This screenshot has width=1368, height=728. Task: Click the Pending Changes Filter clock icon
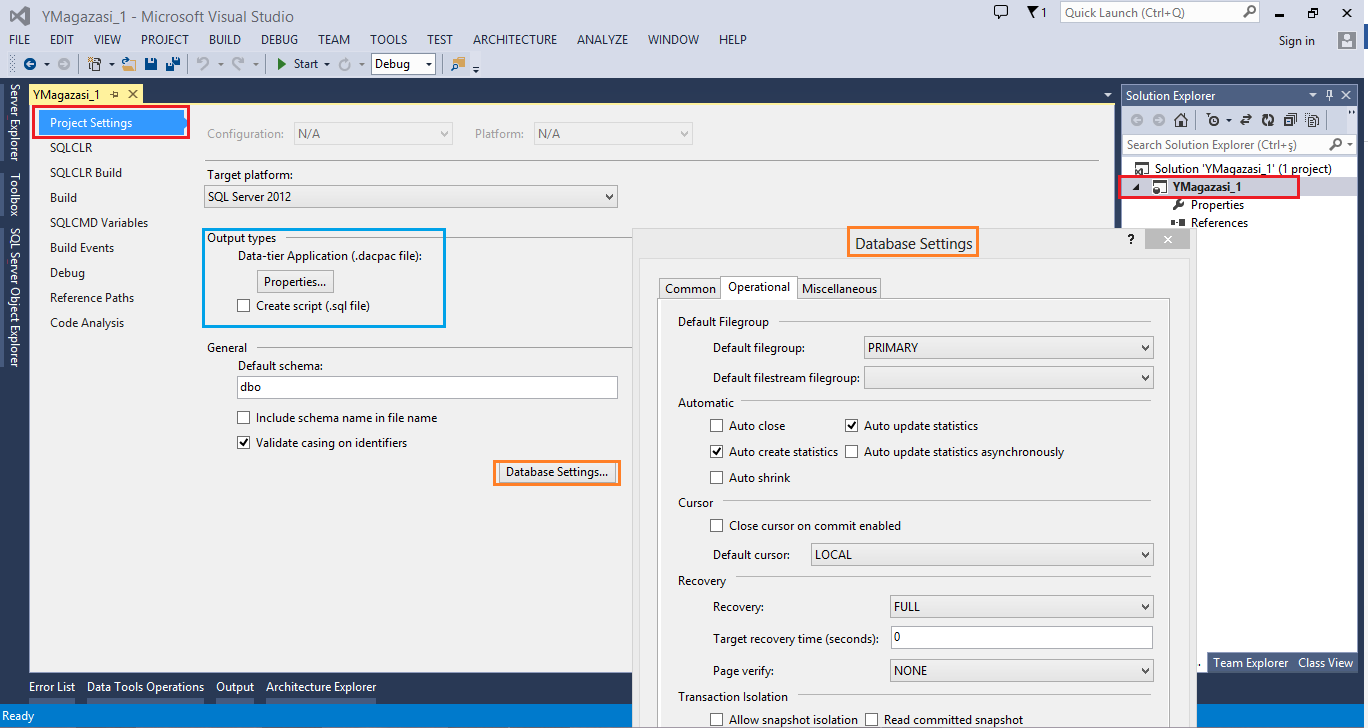click(1213, 120)
